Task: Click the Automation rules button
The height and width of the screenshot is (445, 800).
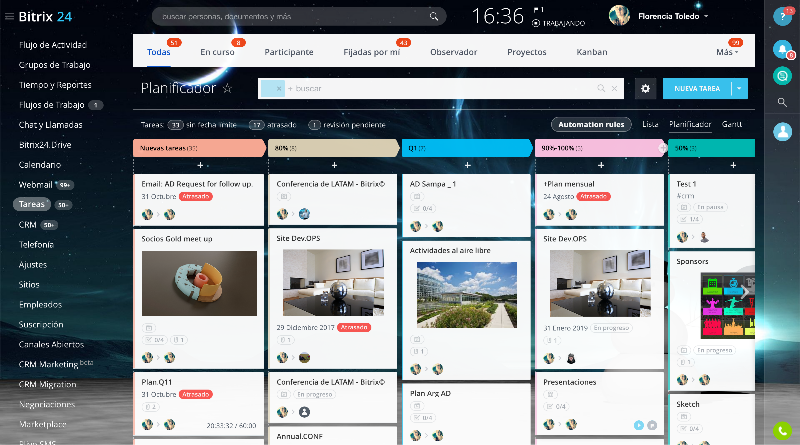Action: tap(591, 125)
